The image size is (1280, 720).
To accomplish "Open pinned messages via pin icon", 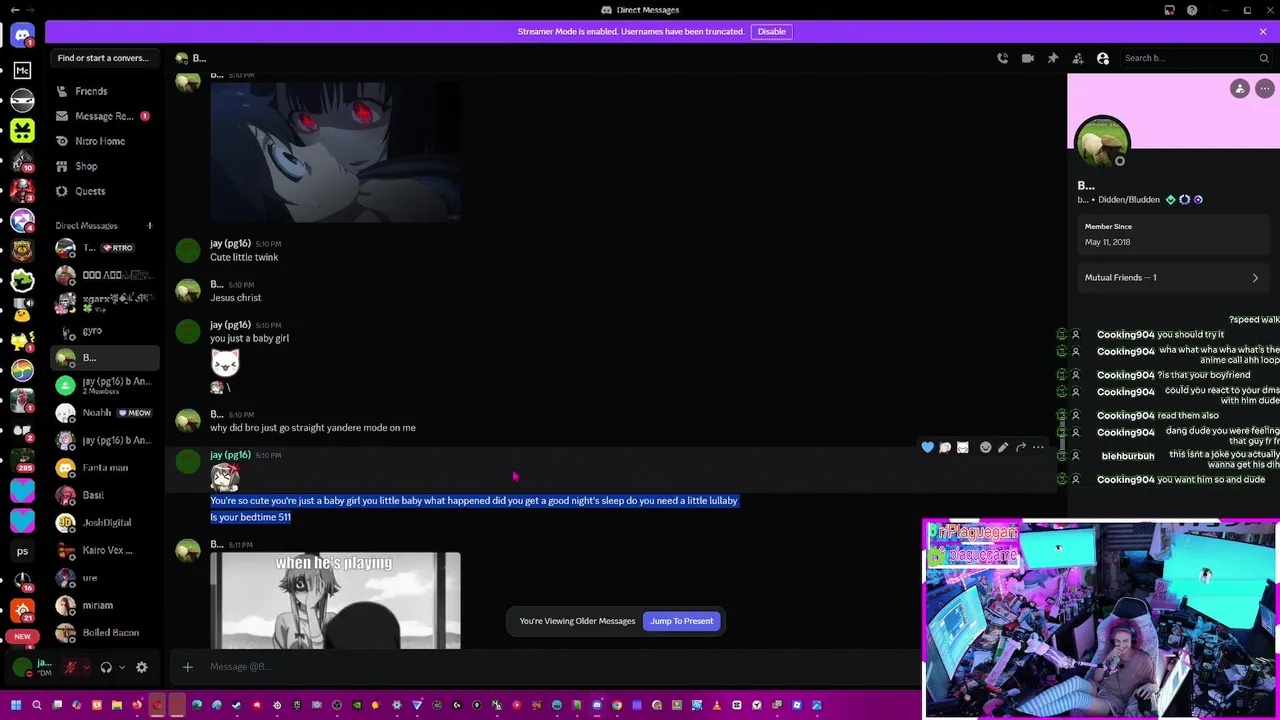I will tap(1052, 58).
